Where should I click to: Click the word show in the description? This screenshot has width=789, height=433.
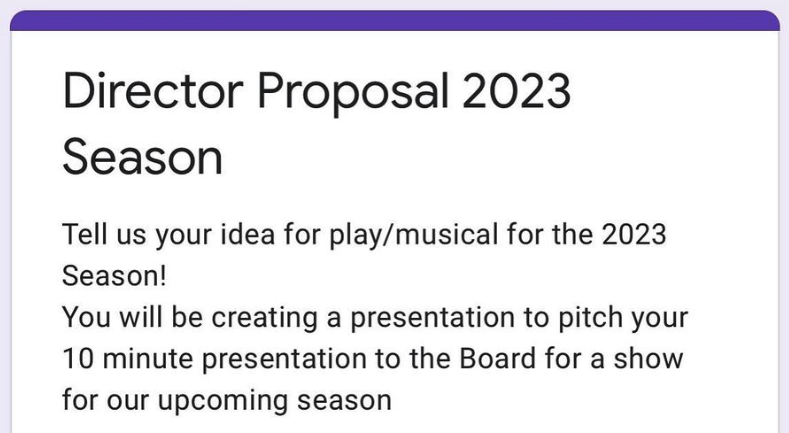click(648, 359)
